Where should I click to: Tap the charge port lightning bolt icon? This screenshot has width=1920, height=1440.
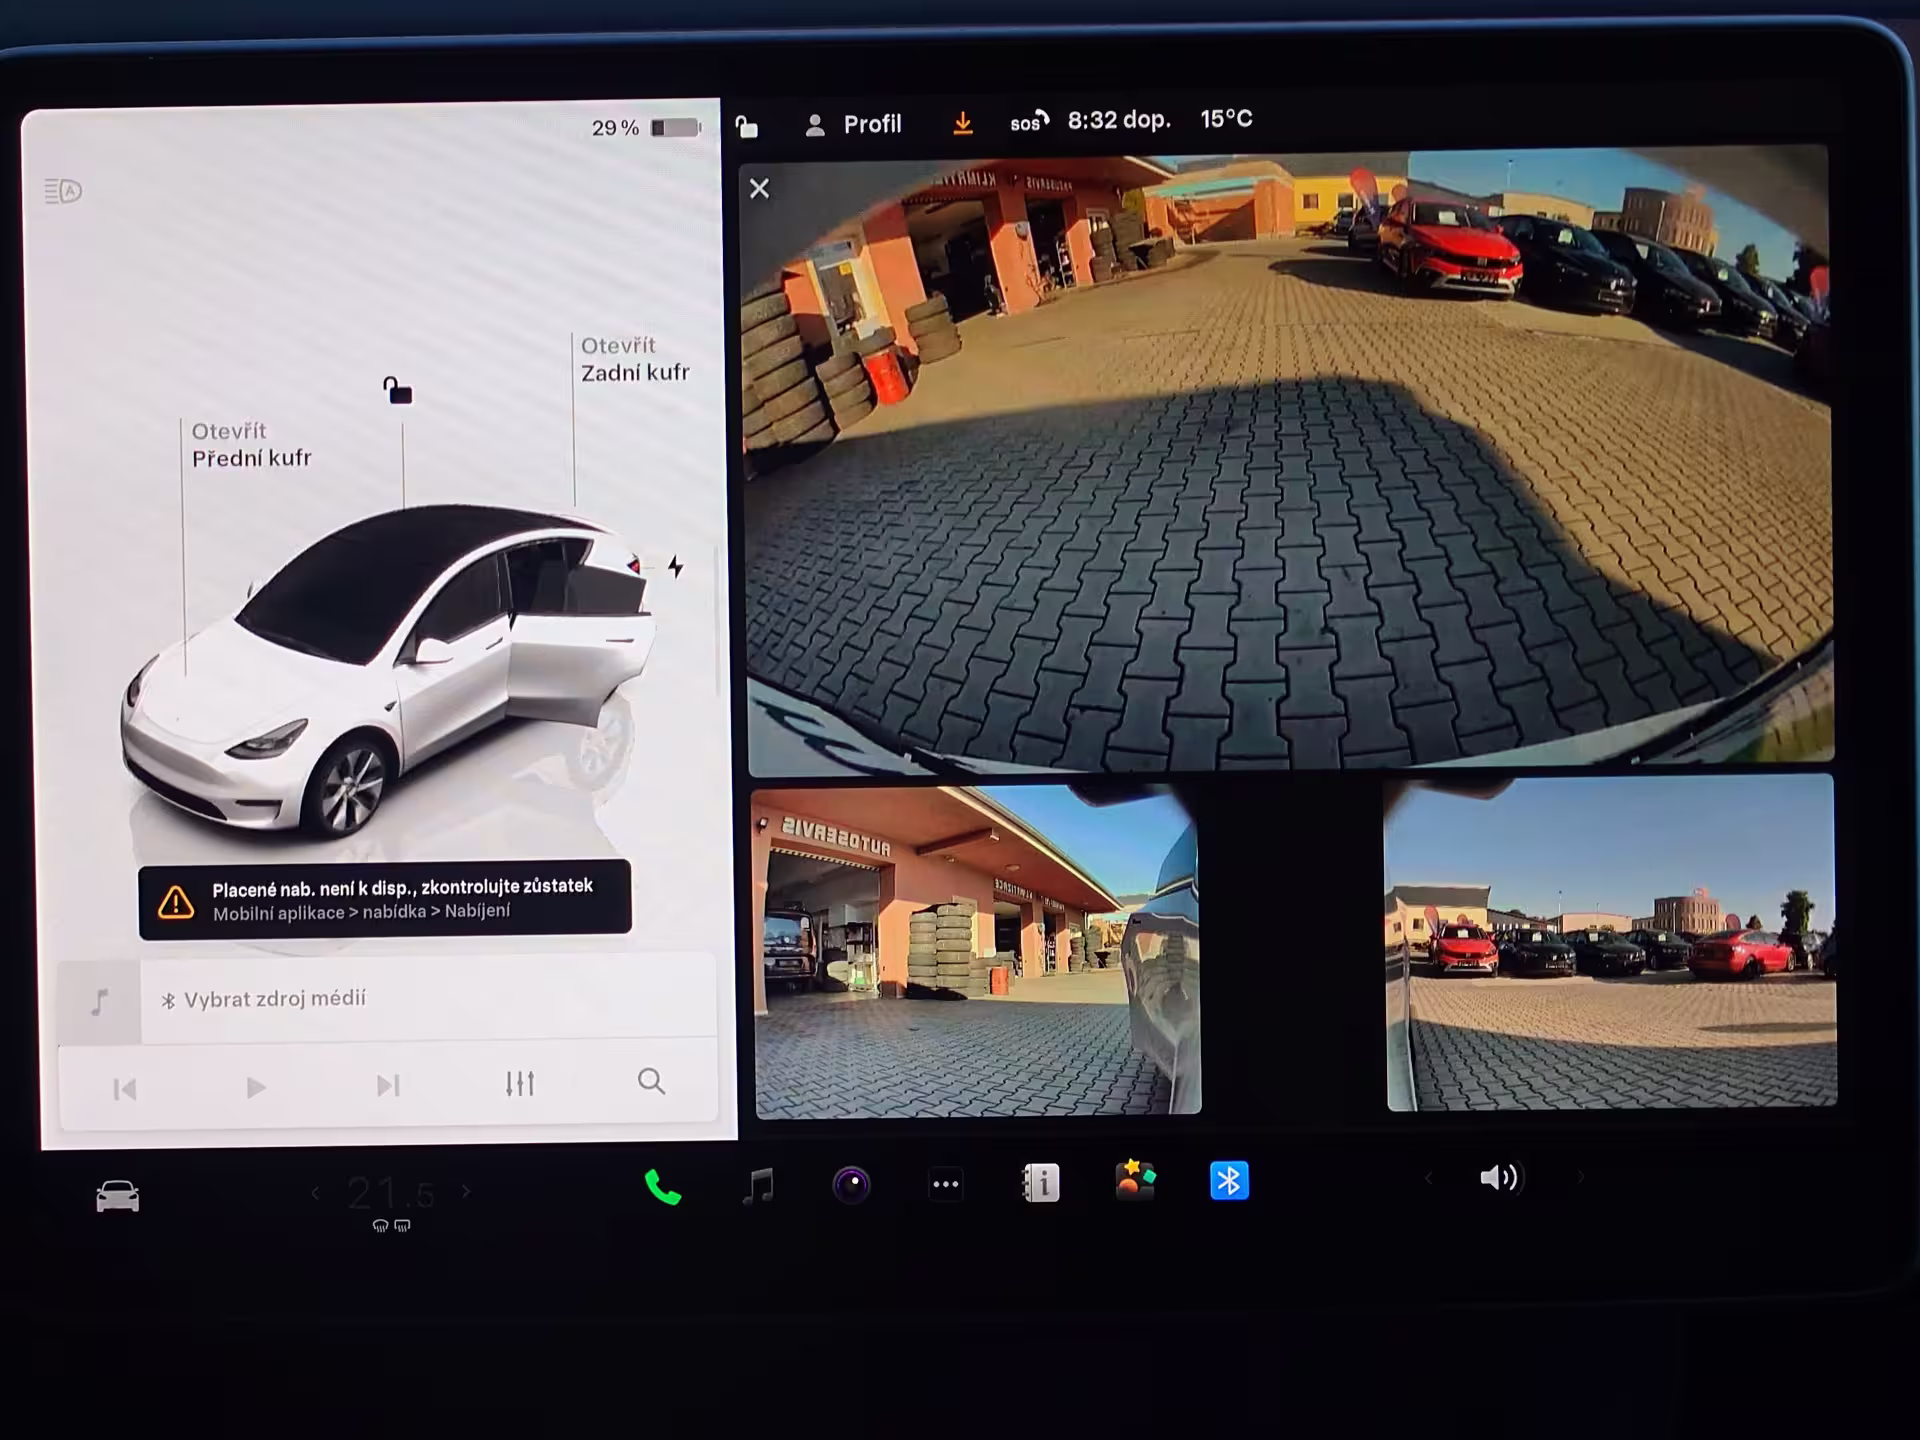point(676,567)
